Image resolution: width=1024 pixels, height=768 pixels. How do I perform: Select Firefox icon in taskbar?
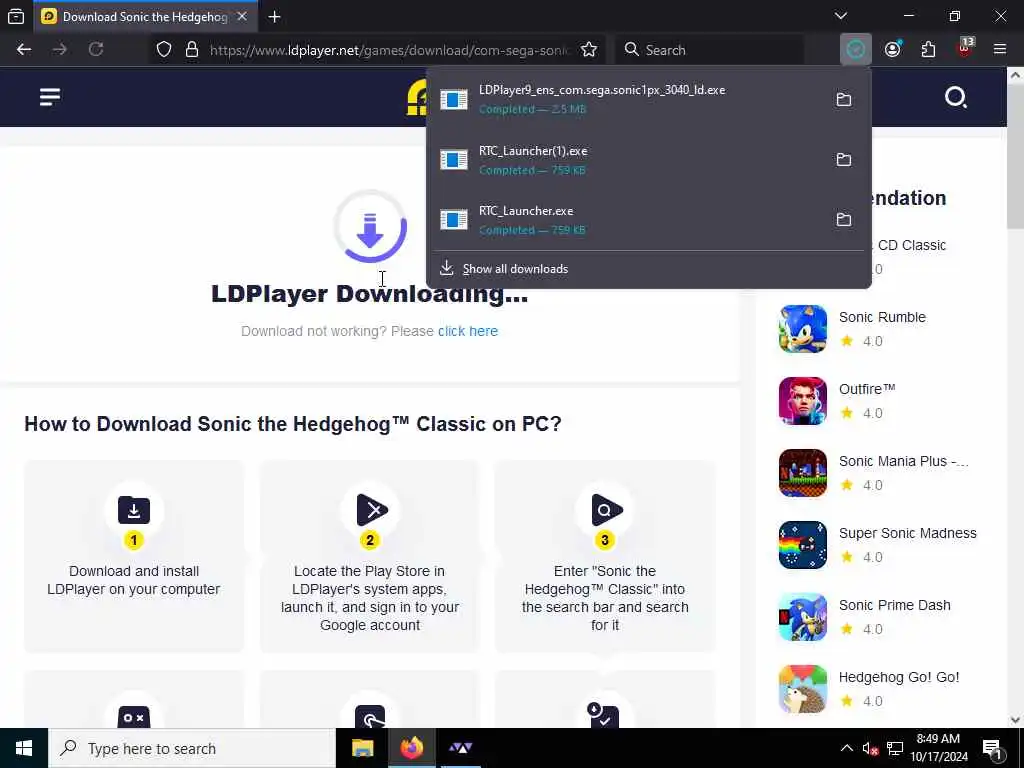[x=411, y=748]
